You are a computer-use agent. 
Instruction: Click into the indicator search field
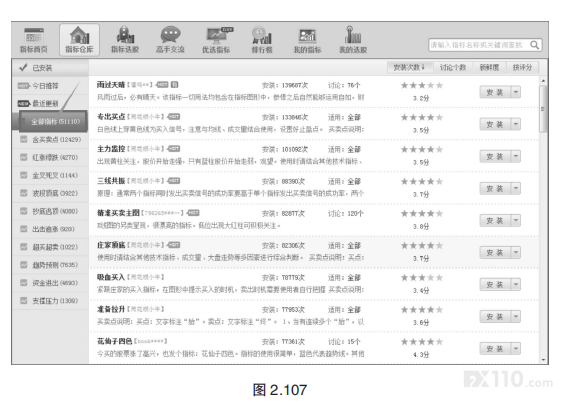479,45
